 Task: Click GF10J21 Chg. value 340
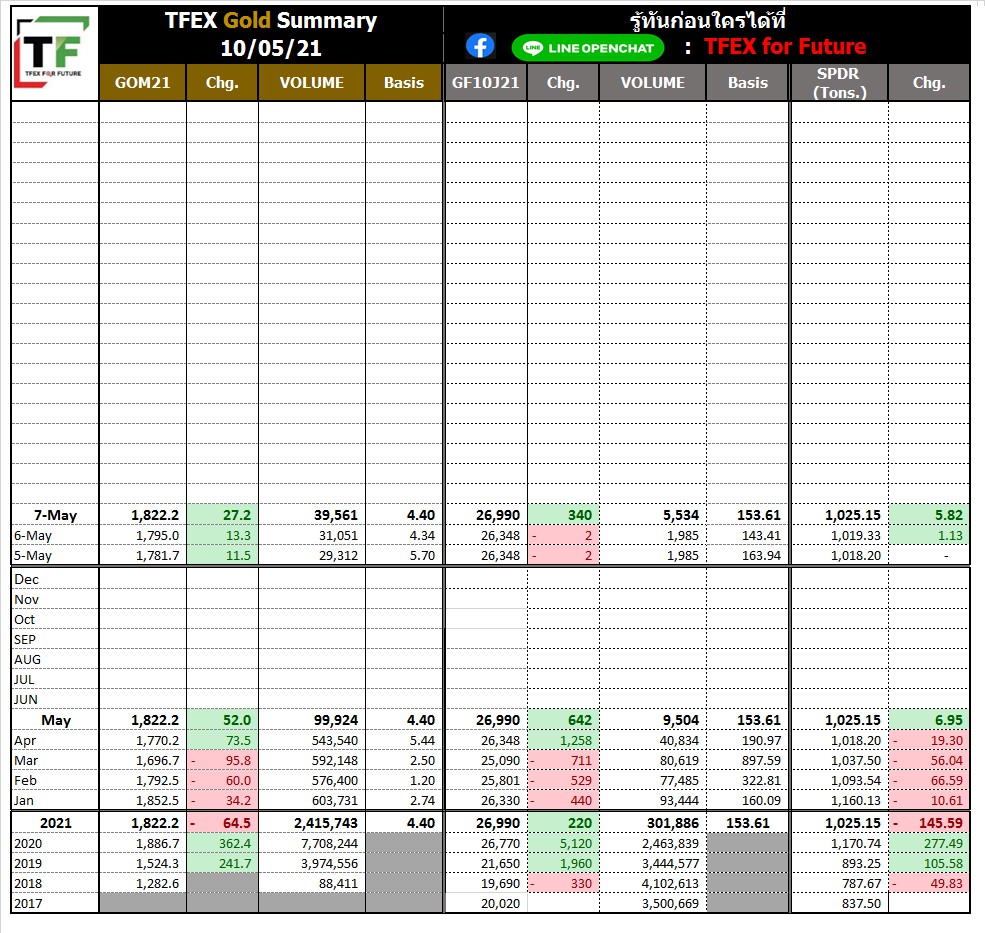580,515
